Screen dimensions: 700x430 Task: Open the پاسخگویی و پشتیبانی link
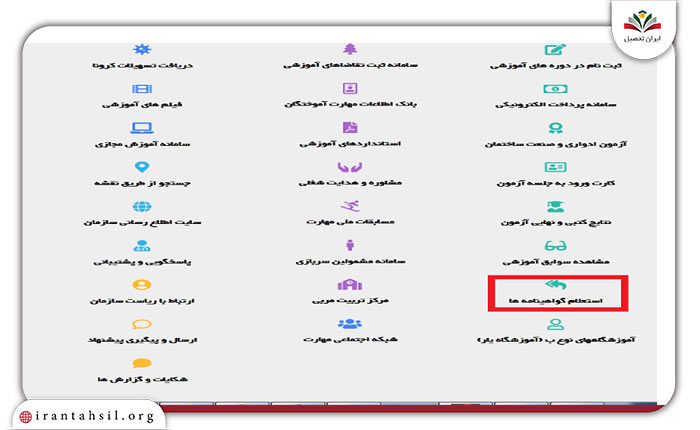(x=142, y=262)
